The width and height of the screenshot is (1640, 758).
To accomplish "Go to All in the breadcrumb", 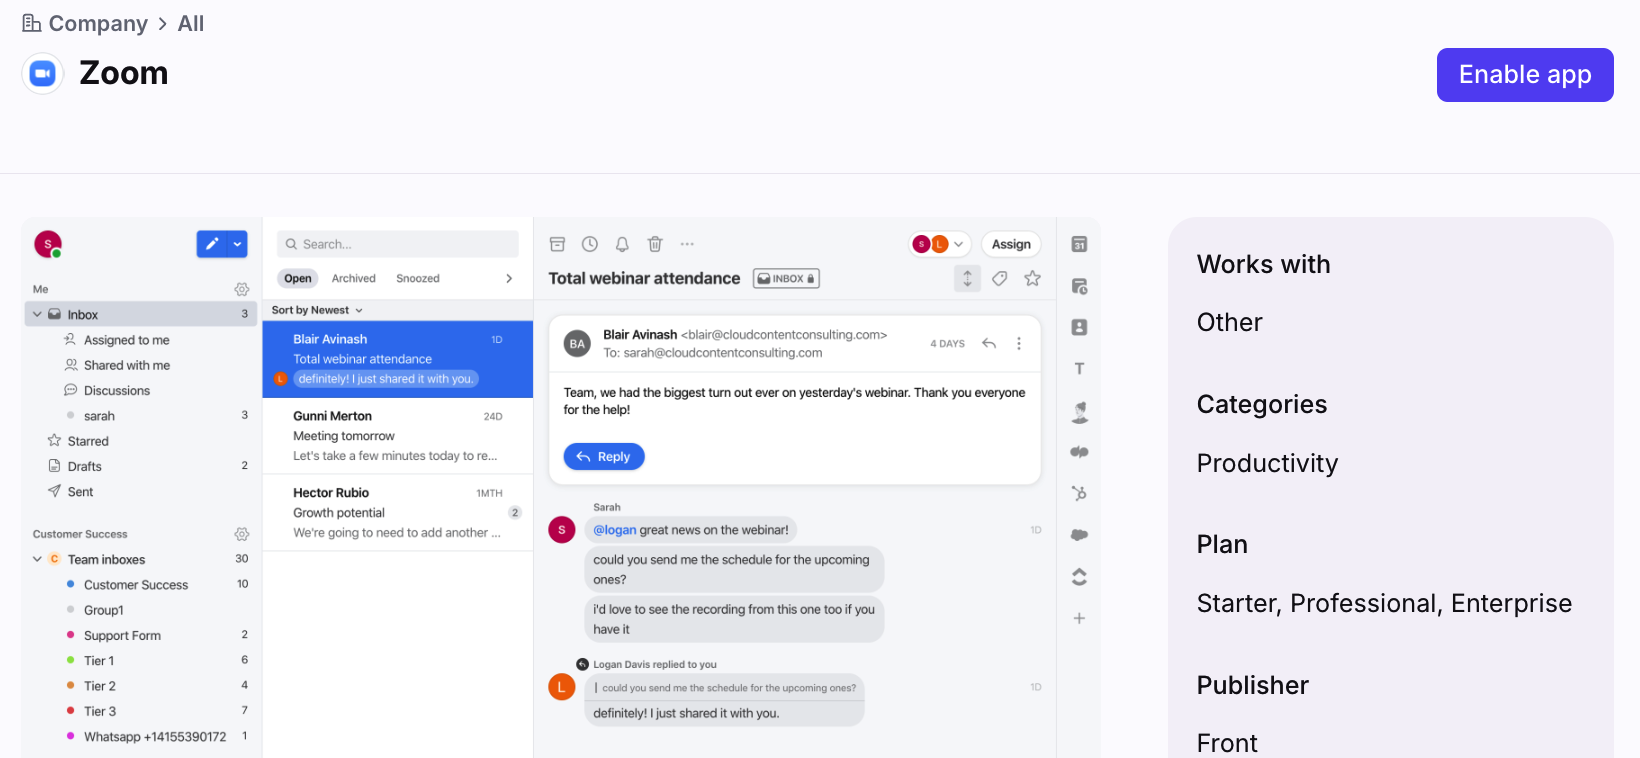I will (x=191, y=24).
